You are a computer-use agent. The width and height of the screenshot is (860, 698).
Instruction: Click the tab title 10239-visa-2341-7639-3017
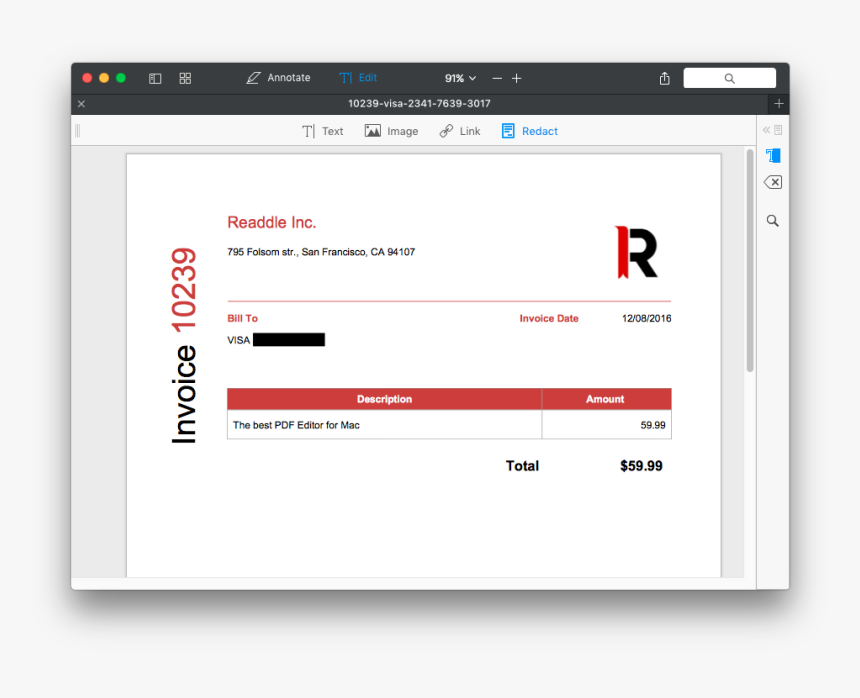coord(420,104)
